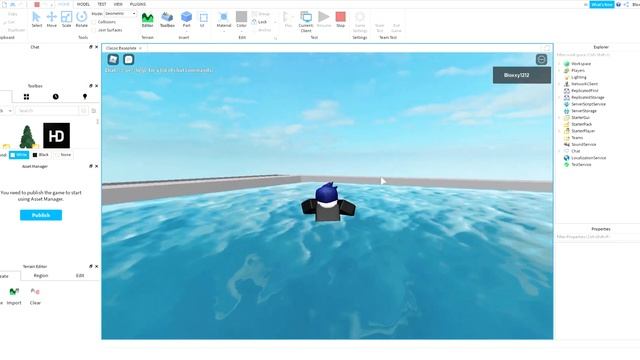
Task: Expand the StarterPlayer node
Action: point(560,131)
